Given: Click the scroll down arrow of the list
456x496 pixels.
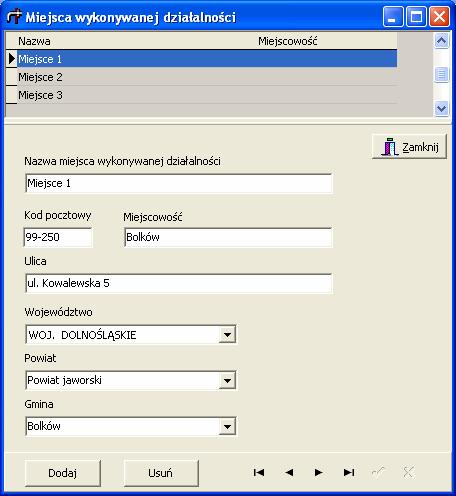Looking at the screenshot, I should 441,109.
